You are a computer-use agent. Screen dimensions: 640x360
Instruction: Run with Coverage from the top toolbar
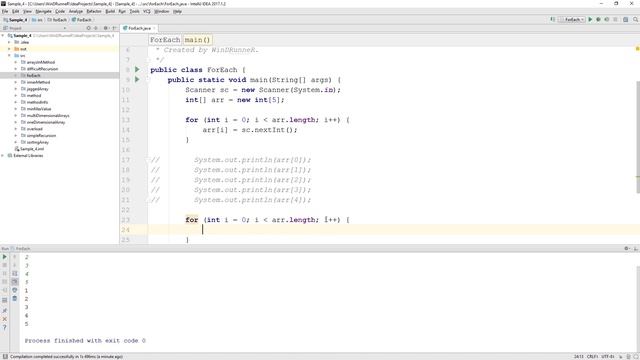coord(607,20)
